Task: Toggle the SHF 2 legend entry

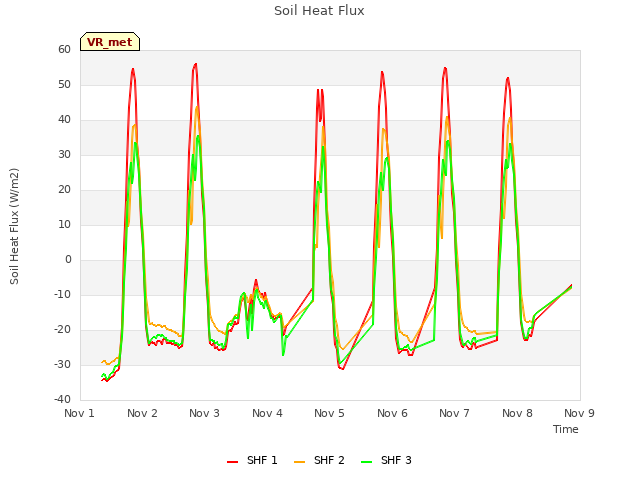Action: tap(319, 460)
